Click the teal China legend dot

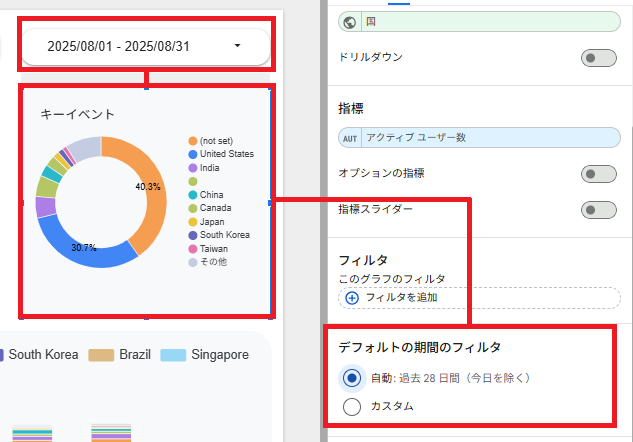point(193,195)
